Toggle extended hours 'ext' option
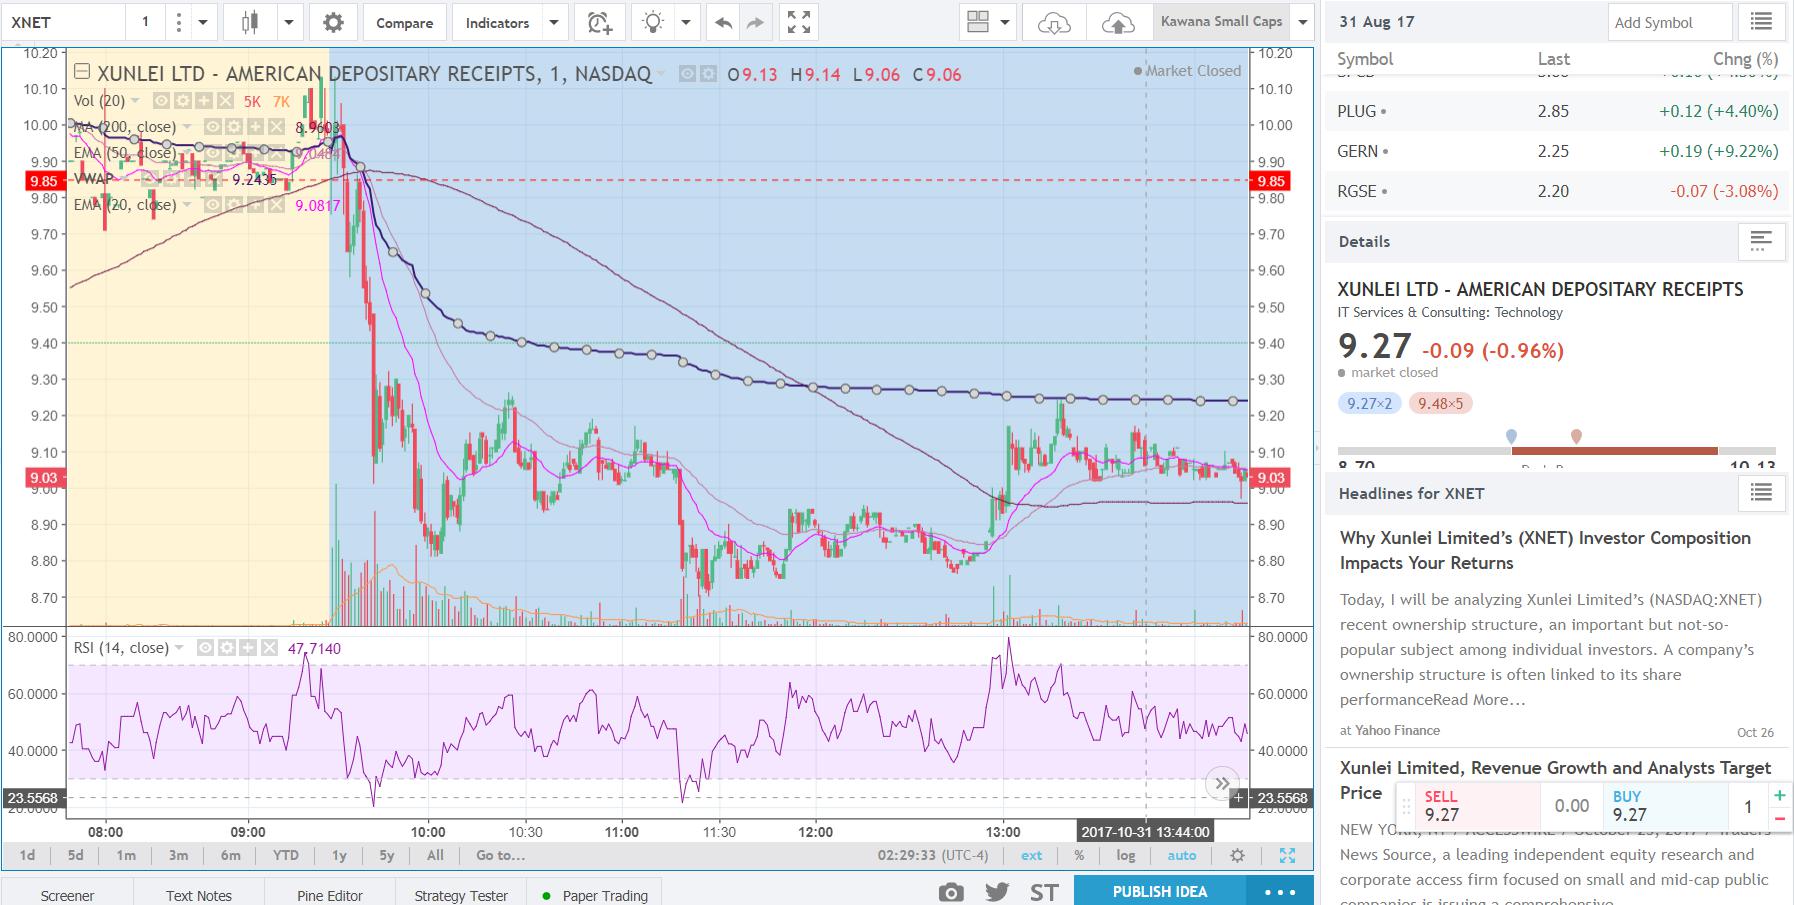The width and height of the screenshot is (1794, 905). [x=1031, y=855]
